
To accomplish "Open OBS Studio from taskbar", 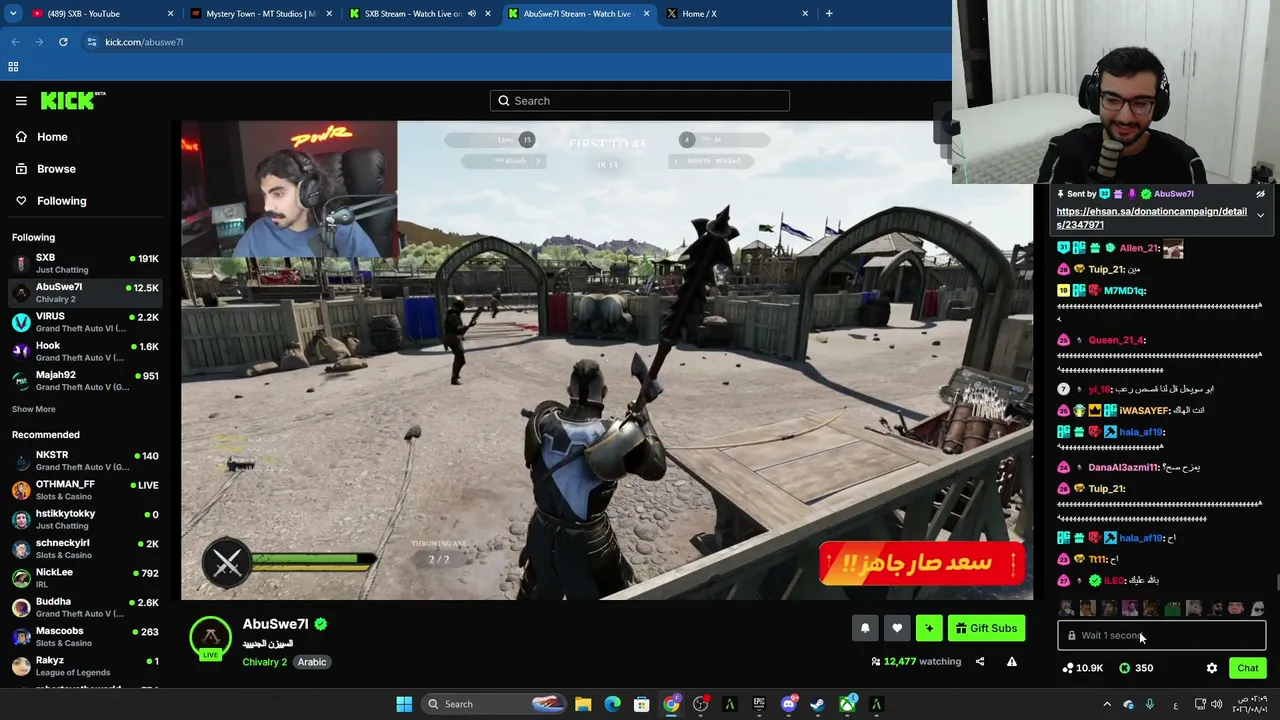I will pos(700,704).
